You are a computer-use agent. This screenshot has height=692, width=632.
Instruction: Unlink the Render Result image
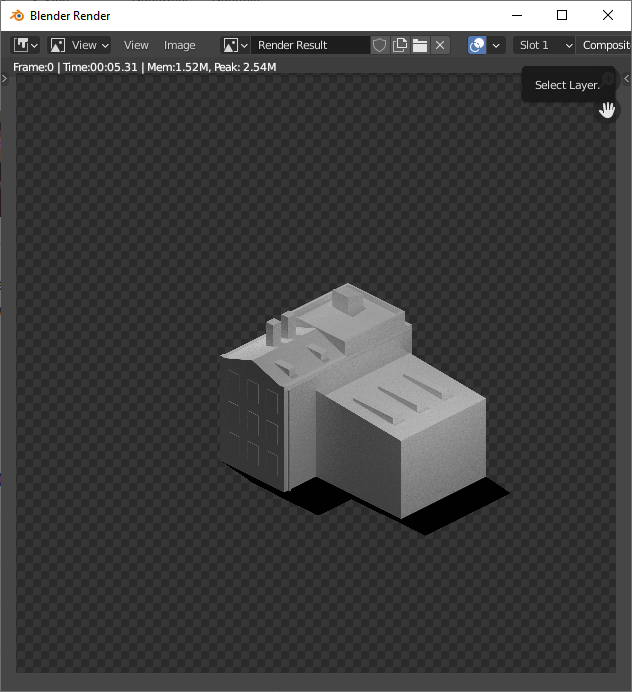point(440,45)
